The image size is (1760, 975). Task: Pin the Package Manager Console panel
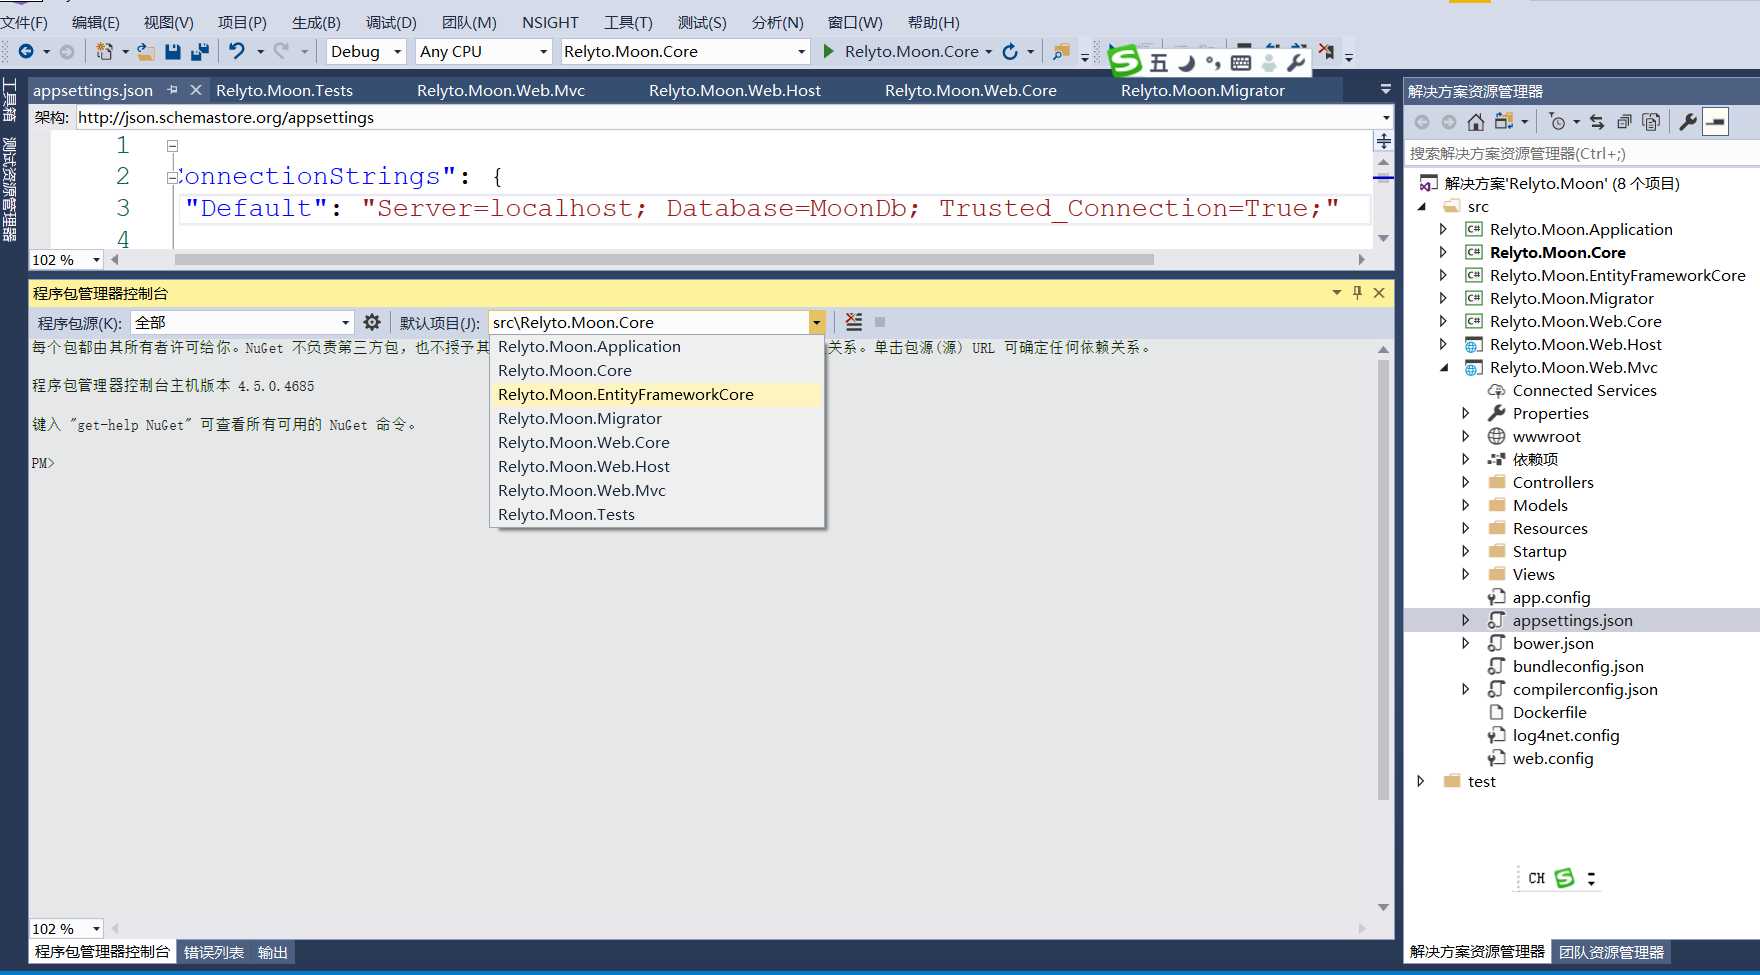pos(1357,292)
